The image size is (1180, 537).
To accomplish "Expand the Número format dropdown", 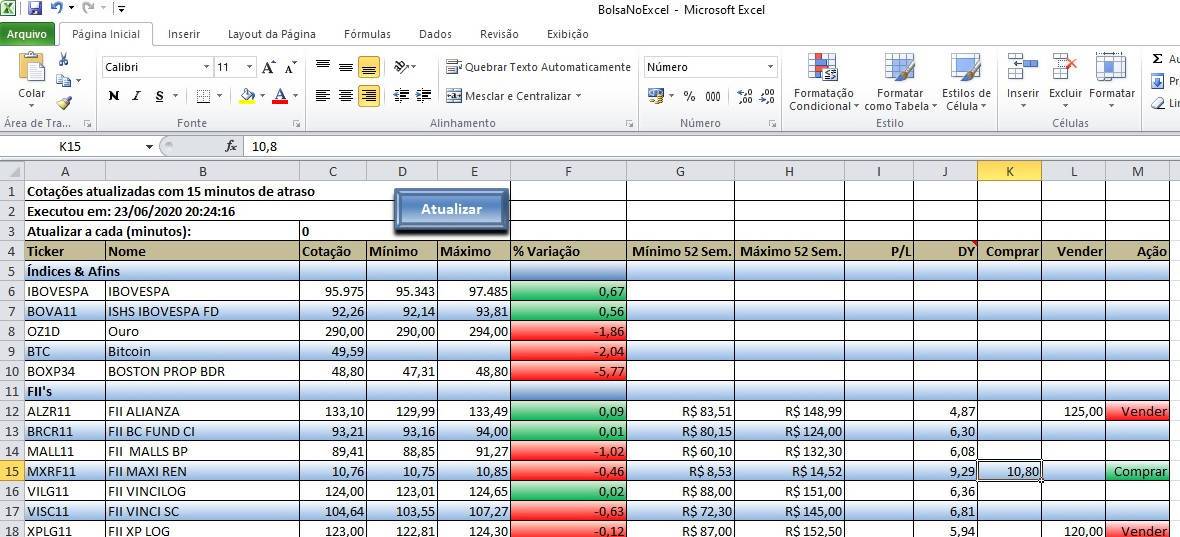I will pos(770,67).
